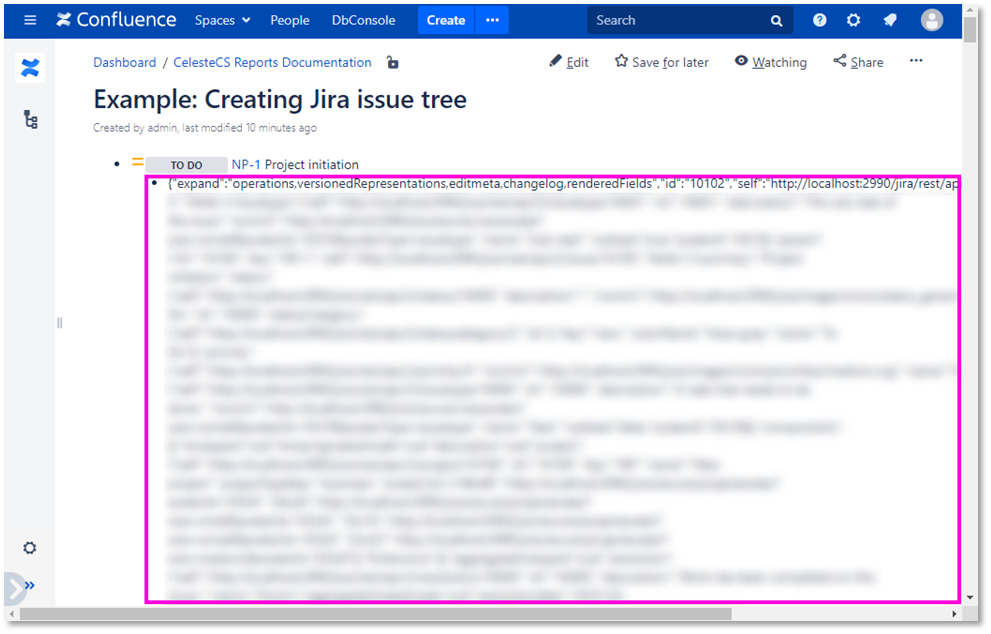Edit the page
991x634 pixels.
[569, 62]
